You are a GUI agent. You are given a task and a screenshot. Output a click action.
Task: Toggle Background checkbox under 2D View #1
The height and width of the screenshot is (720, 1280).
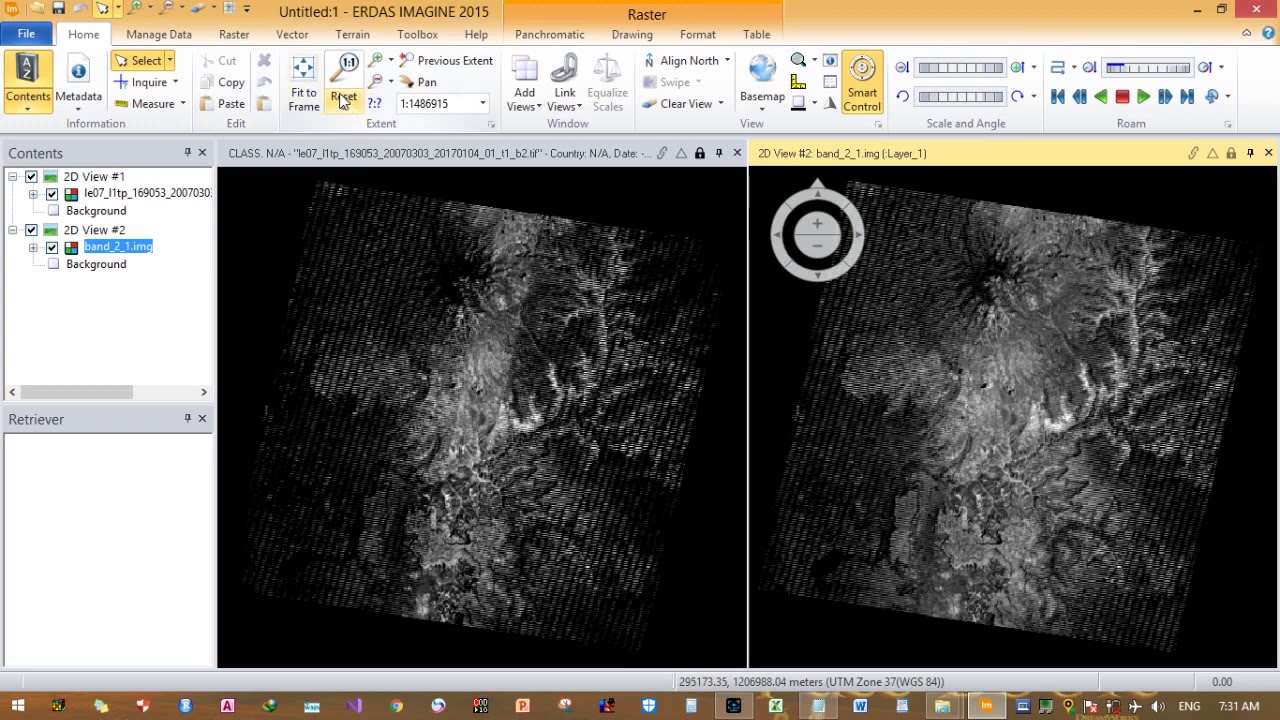[53, 211]
